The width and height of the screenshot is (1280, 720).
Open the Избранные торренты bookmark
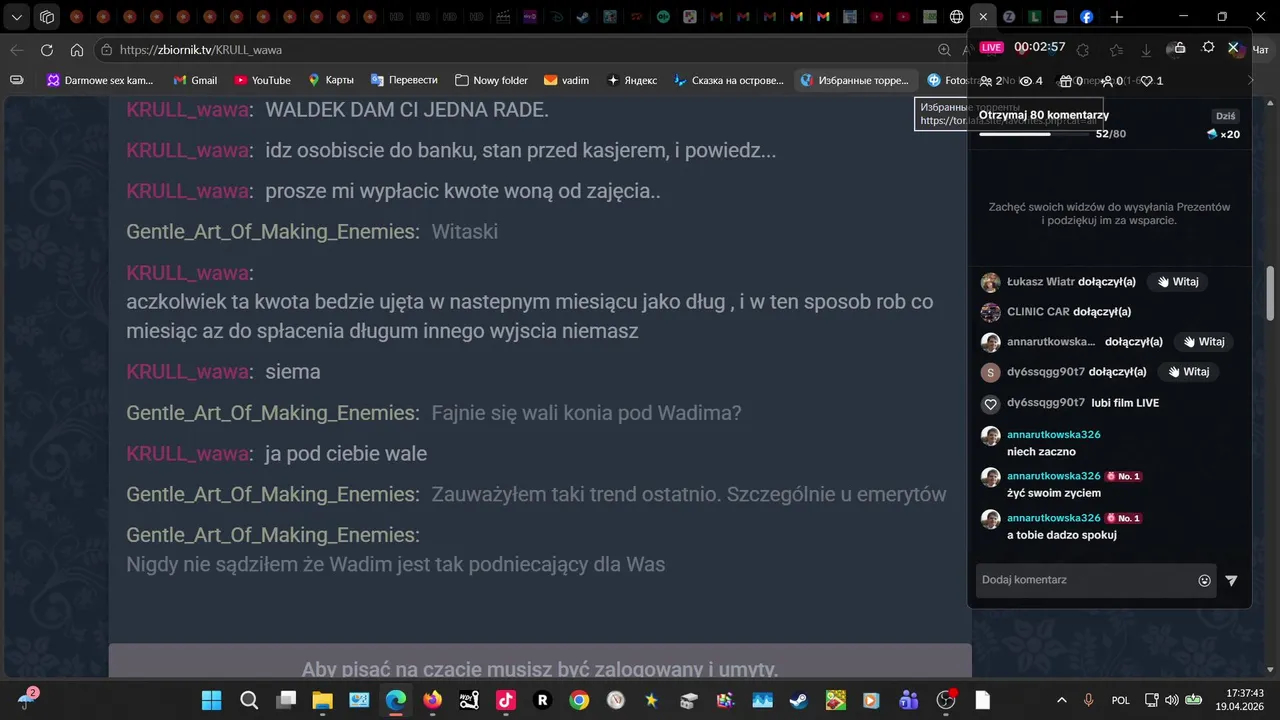pyautogui.click(x=854, y=80)
